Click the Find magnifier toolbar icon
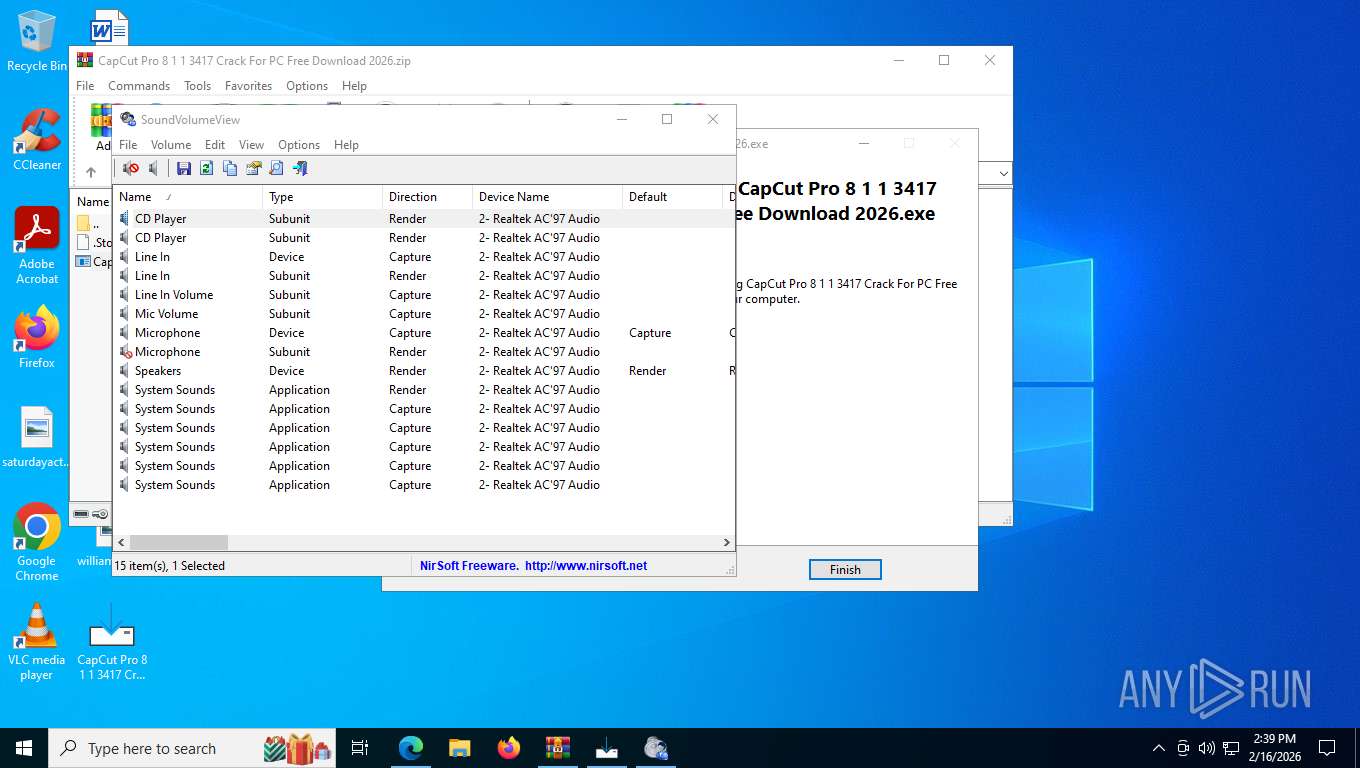 point(277,168)
